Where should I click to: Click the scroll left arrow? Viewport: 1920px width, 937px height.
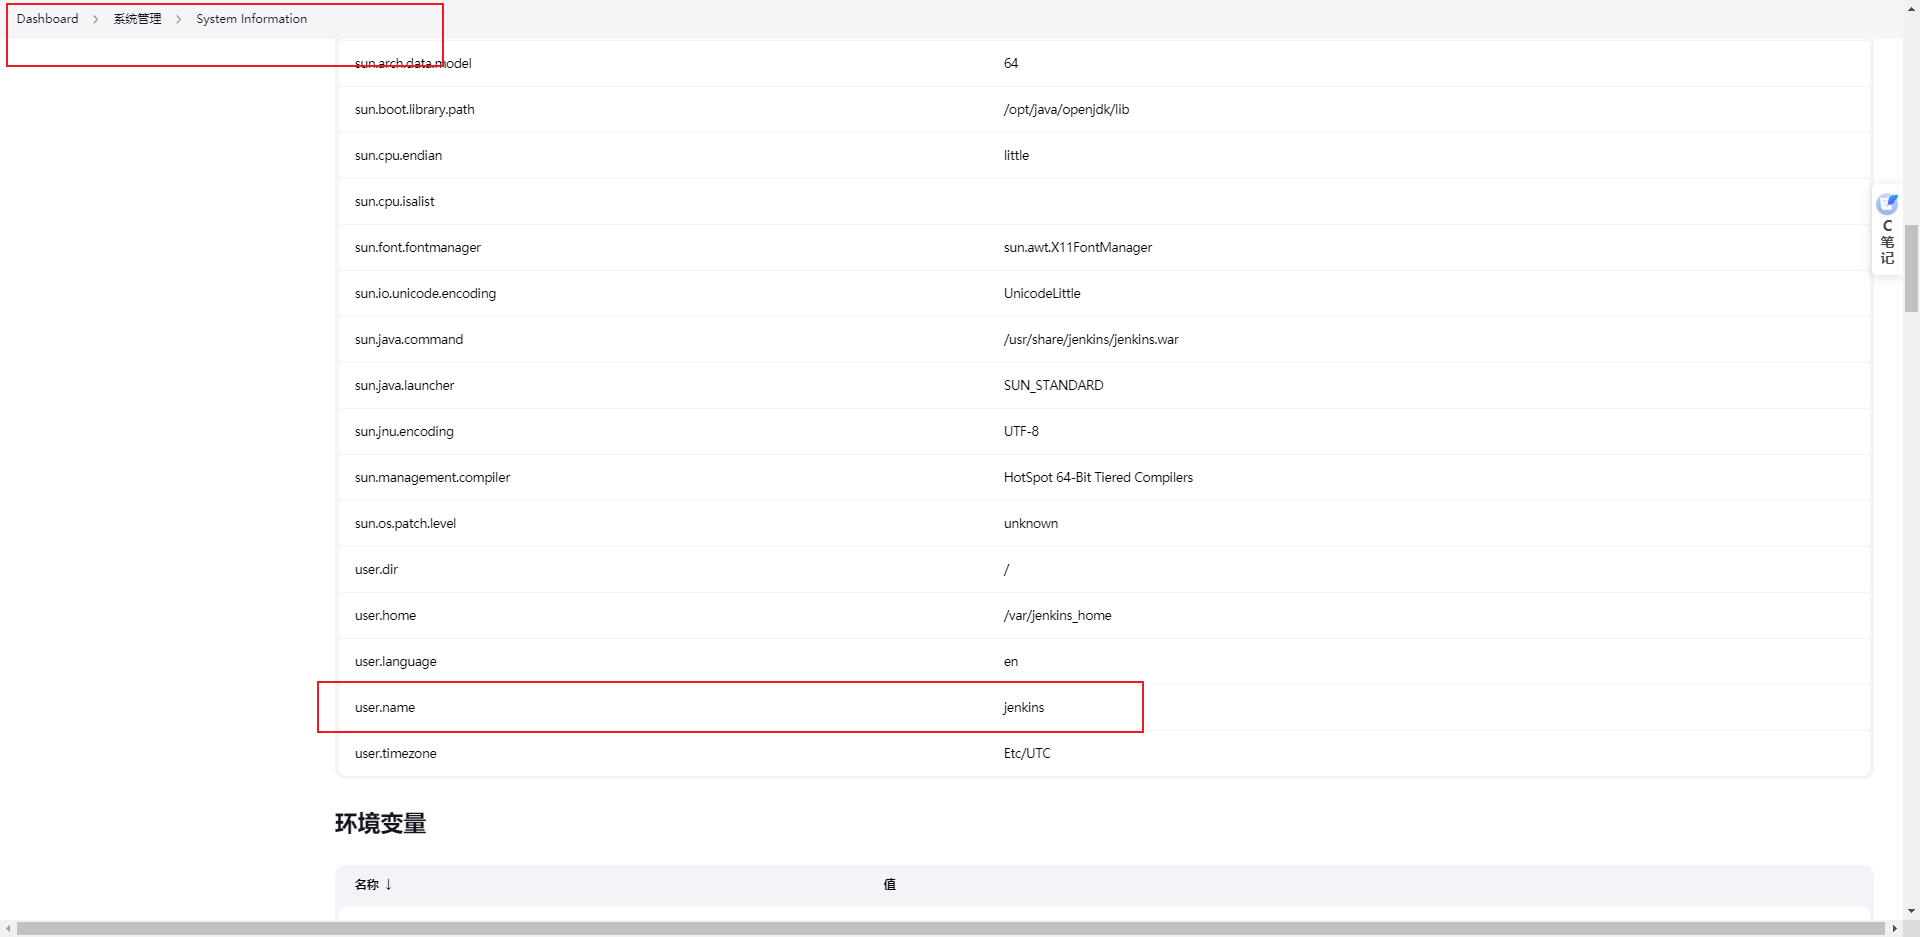pyautogui.click(x=8, y=928)
